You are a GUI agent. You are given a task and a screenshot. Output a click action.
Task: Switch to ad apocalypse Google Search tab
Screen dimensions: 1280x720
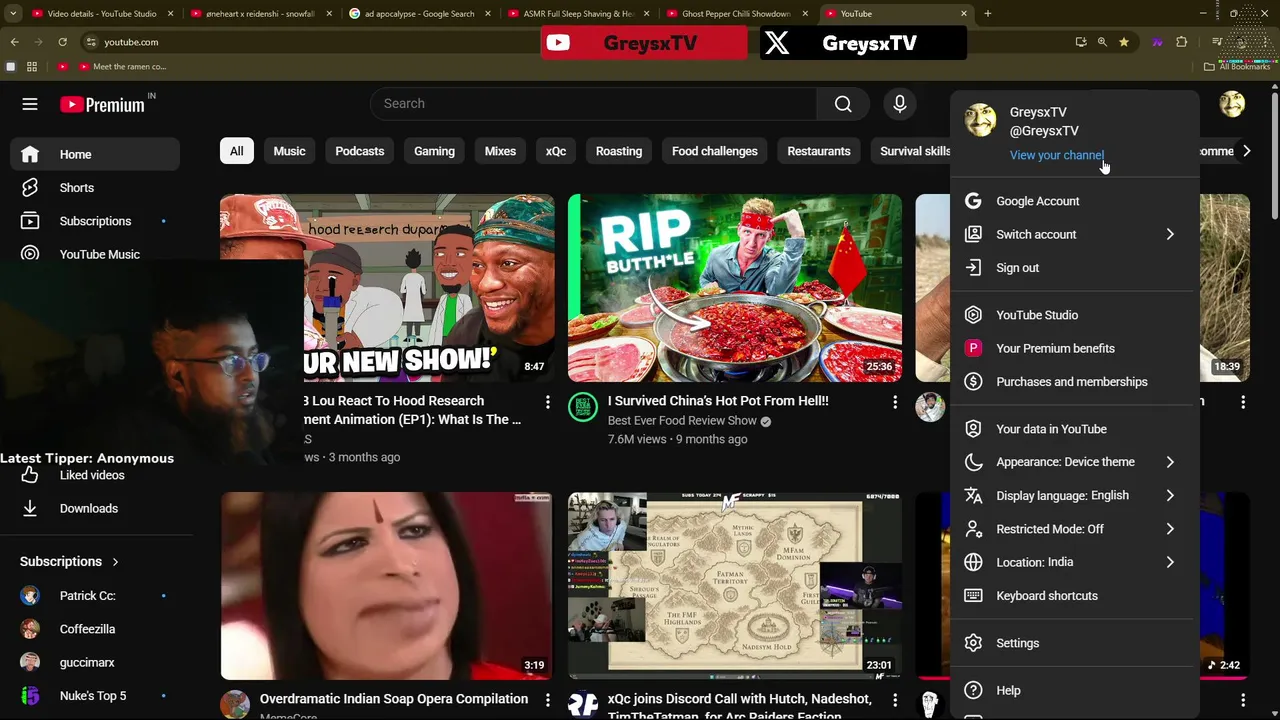point(419,14)
